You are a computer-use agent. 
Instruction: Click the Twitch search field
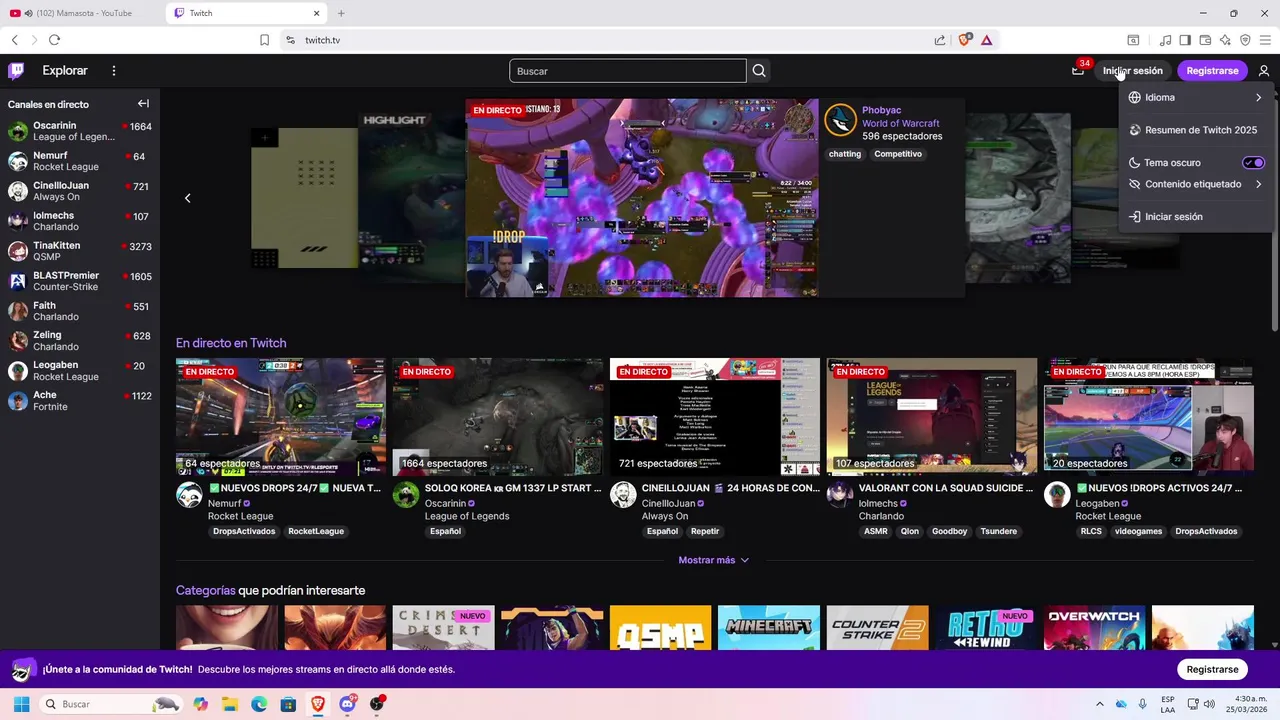point(628,71)
